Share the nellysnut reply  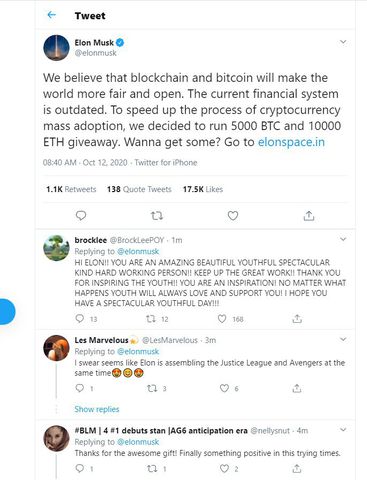click(x=297, y=469)
